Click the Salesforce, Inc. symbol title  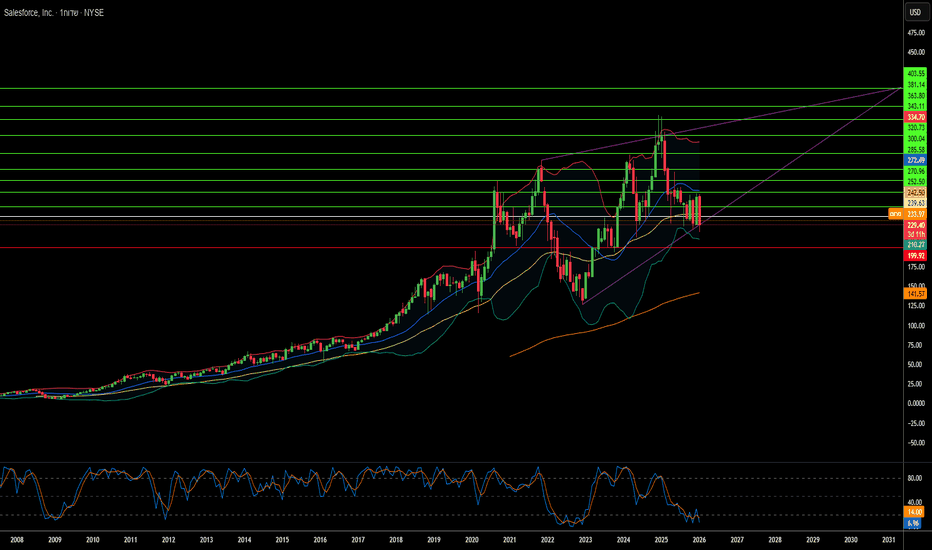coord(28,12)
